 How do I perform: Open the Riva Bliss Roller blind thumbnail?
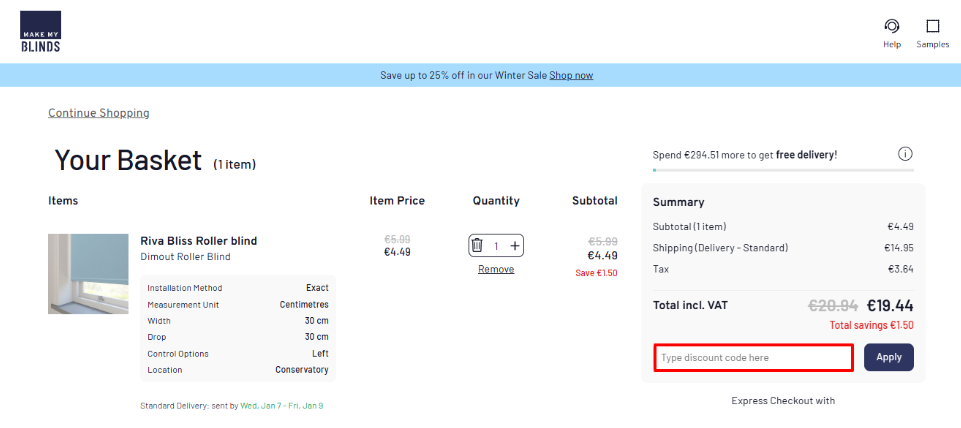pos(88,274)
